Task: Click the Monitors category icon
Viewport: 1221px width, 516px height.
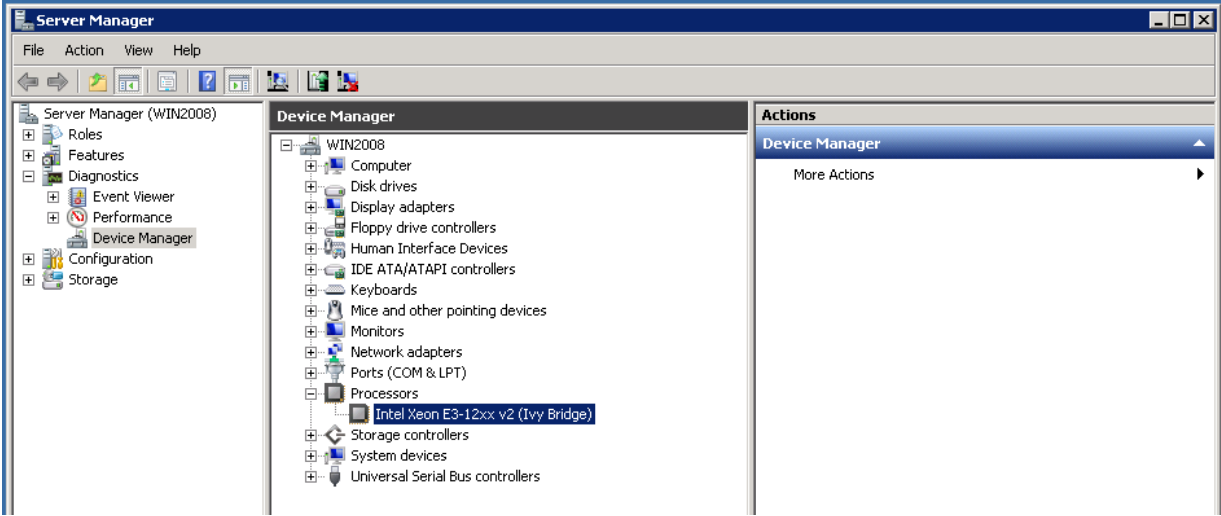Action: [x=335, y=331]
